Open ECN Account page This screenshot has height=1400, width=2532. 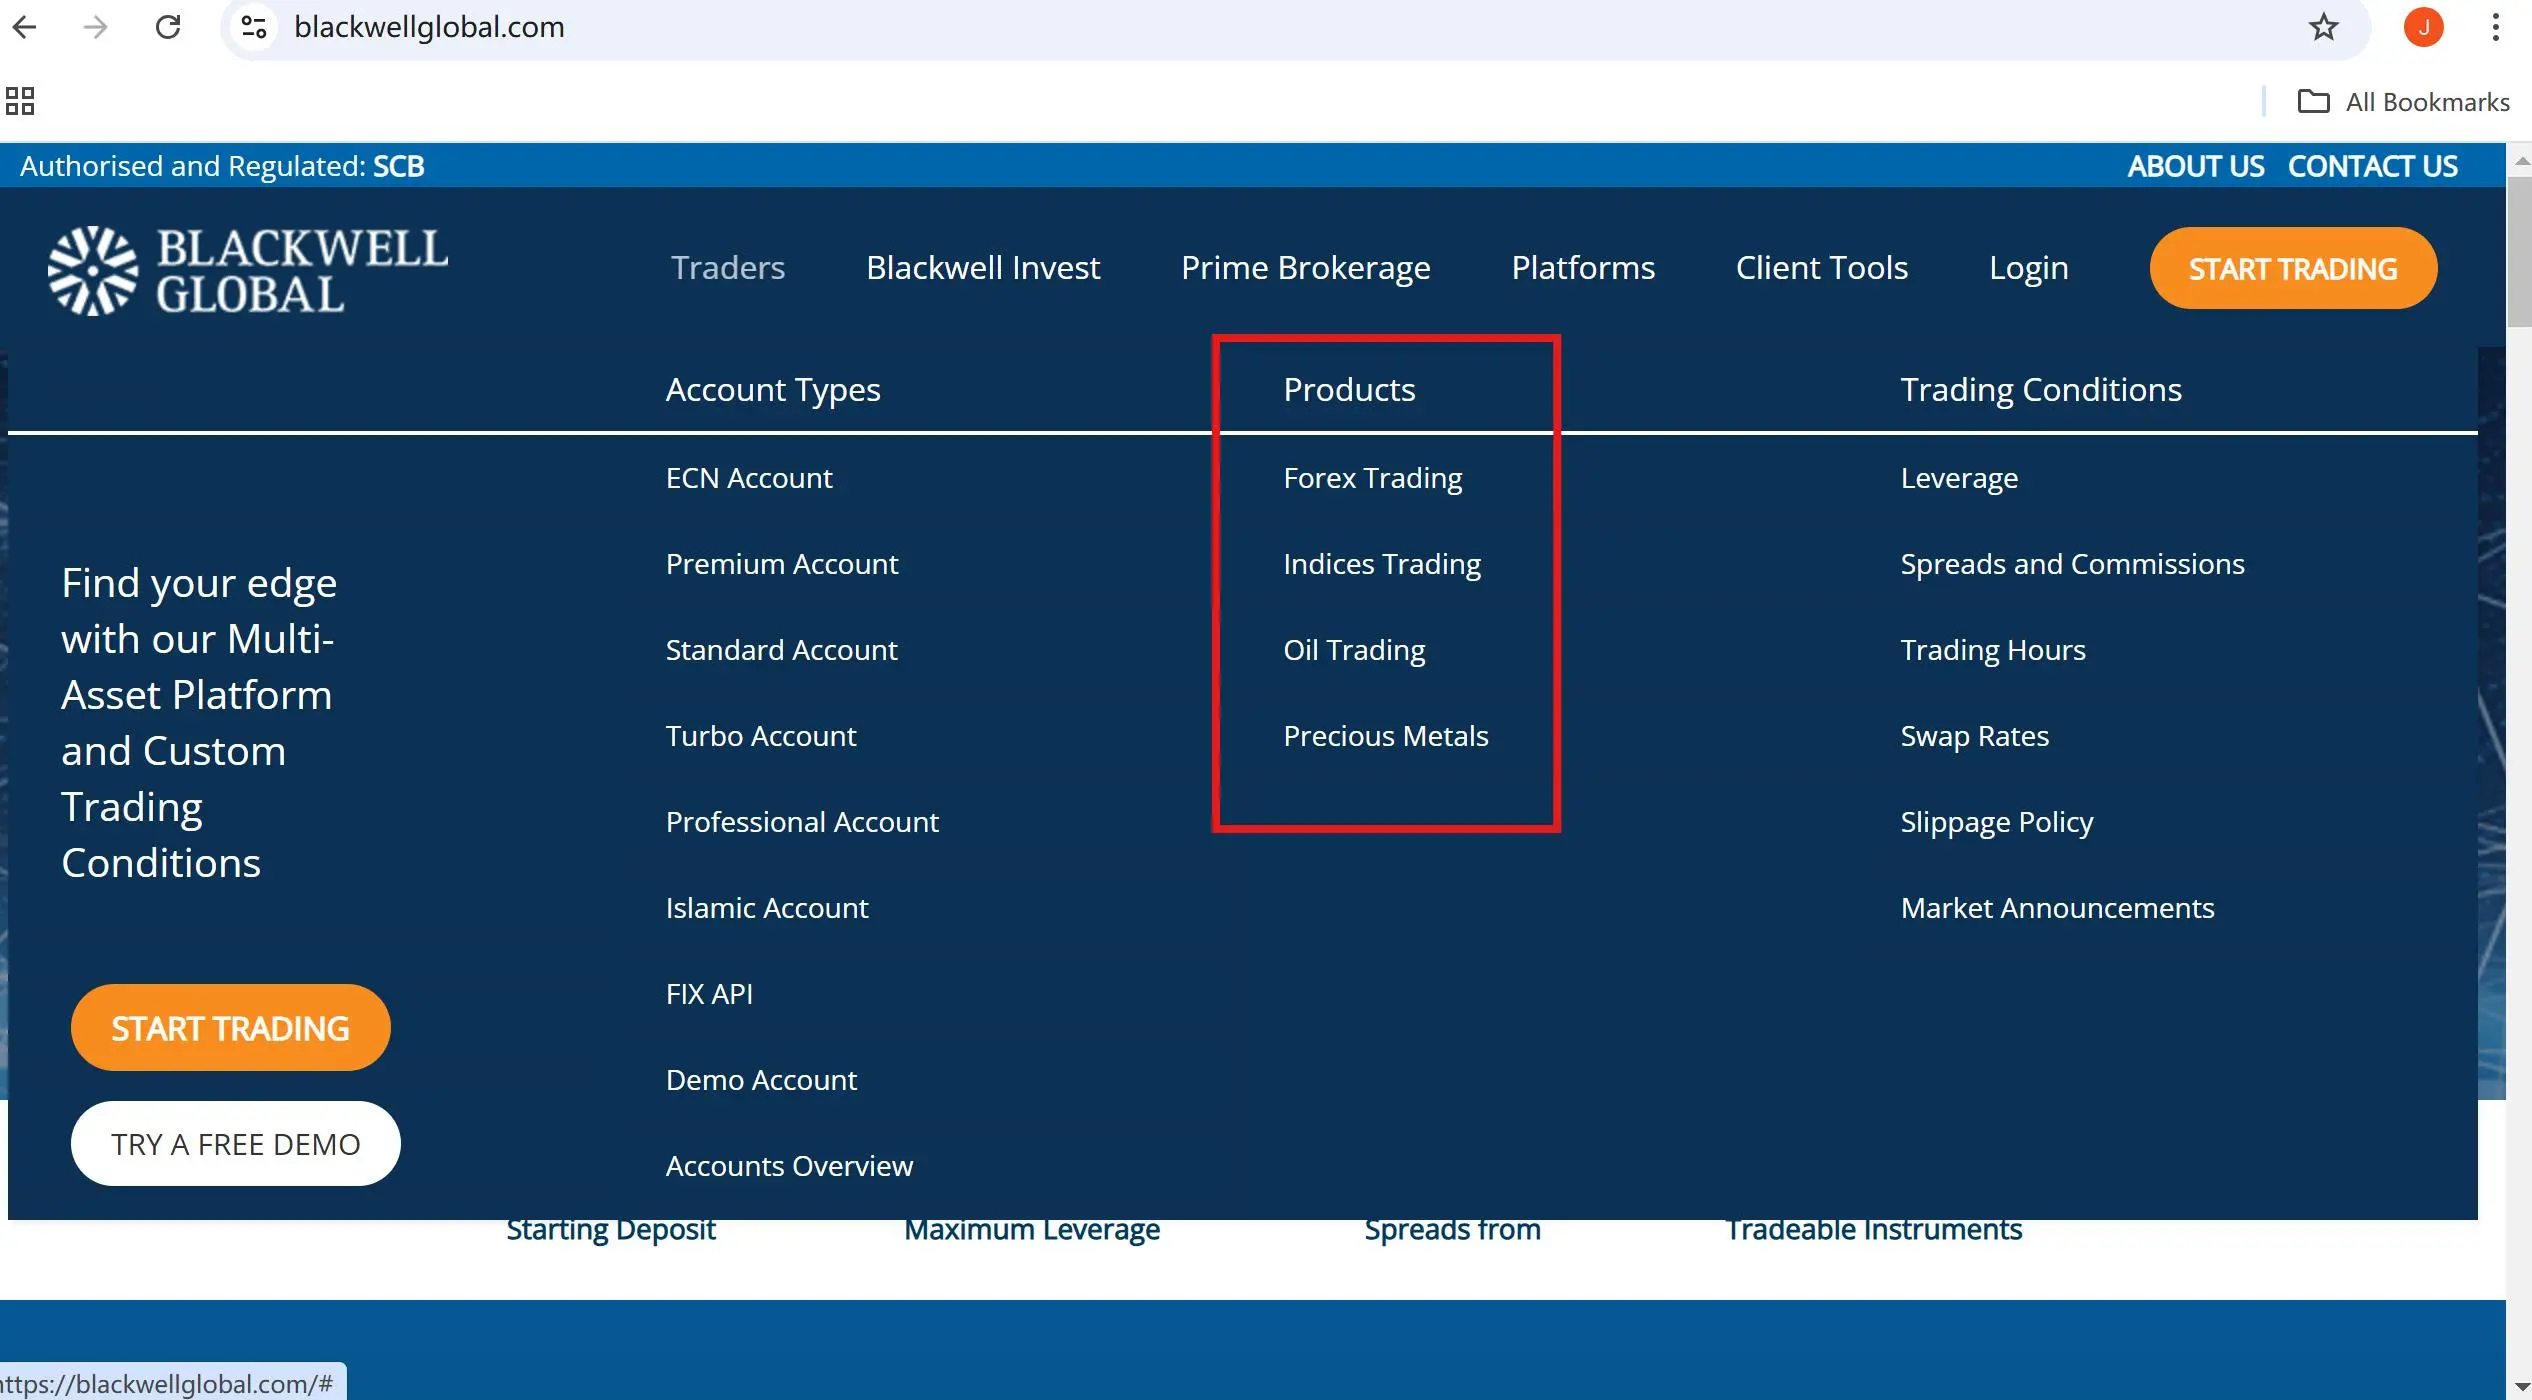[749, 478]
